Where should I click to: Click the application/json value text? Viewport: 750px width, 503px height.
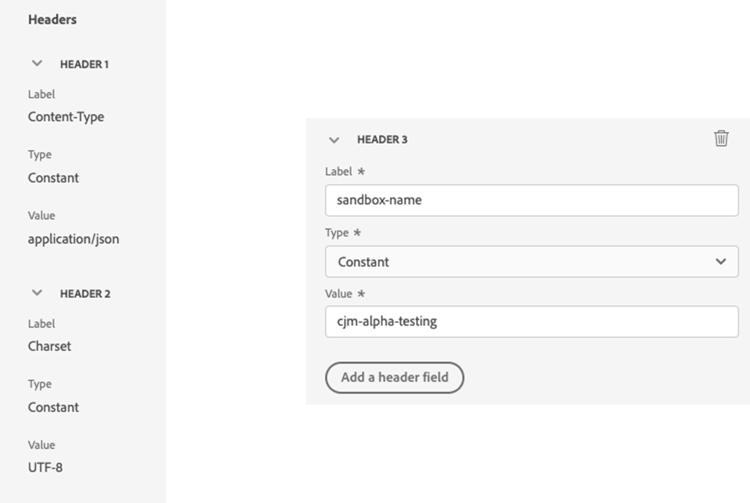click(x=73, y=239)
